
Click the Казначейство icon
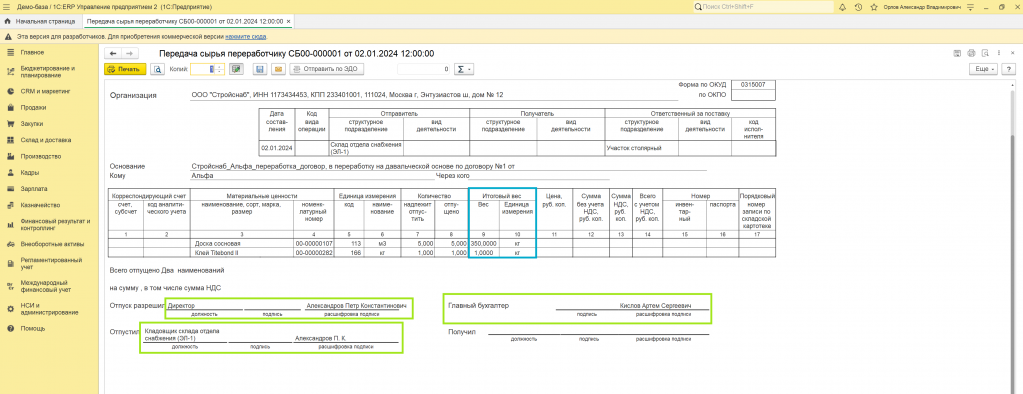[10, 205]
